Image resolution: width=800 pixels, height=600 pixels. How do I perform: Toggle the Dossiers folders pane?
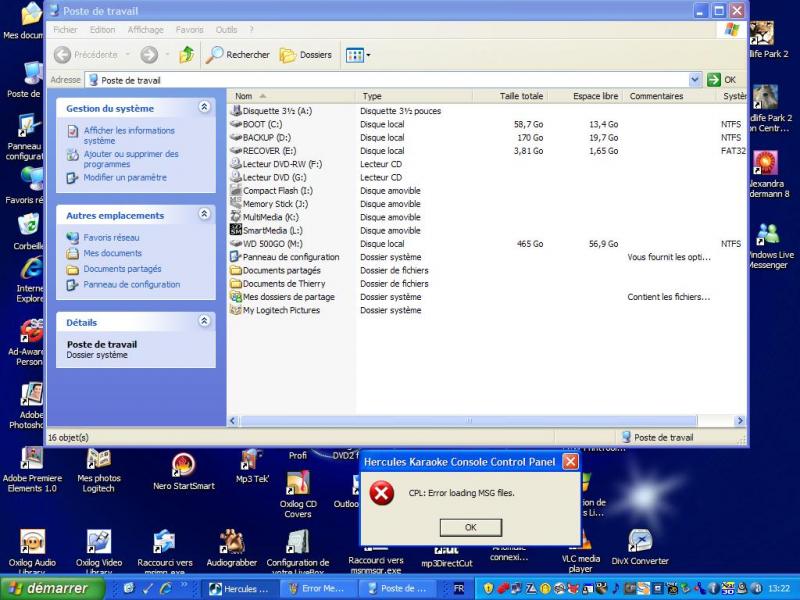(305, 55)
